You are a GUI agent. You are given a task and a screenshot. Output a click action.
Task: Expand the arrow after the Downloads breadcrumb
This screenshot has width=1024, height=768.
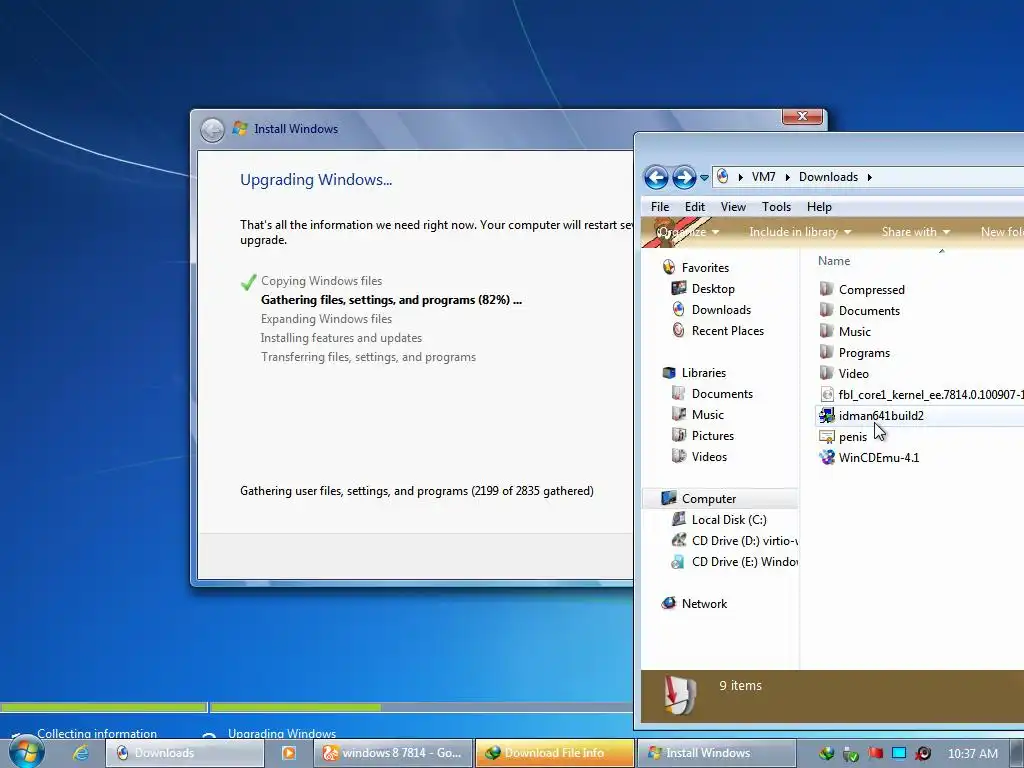coord(869,178)
